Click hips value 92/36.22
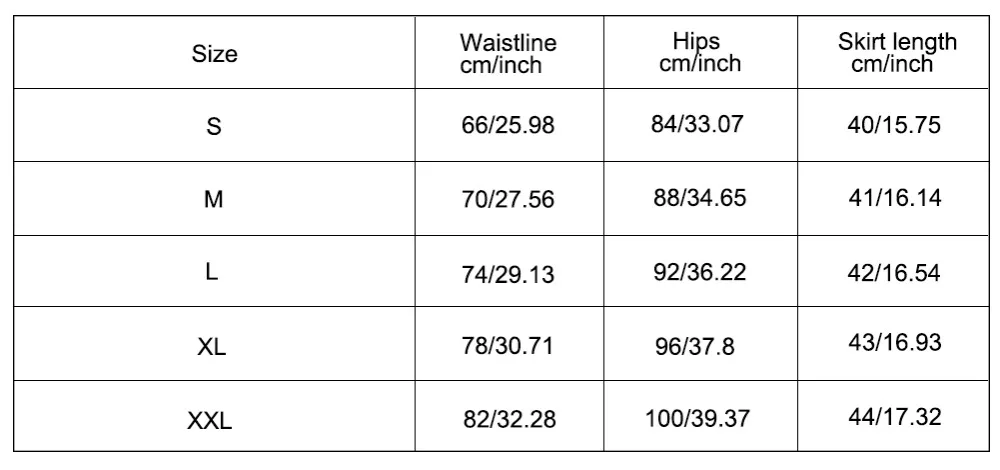The image size is (1000, 470). pyautogui.click(x=699, y=272)
